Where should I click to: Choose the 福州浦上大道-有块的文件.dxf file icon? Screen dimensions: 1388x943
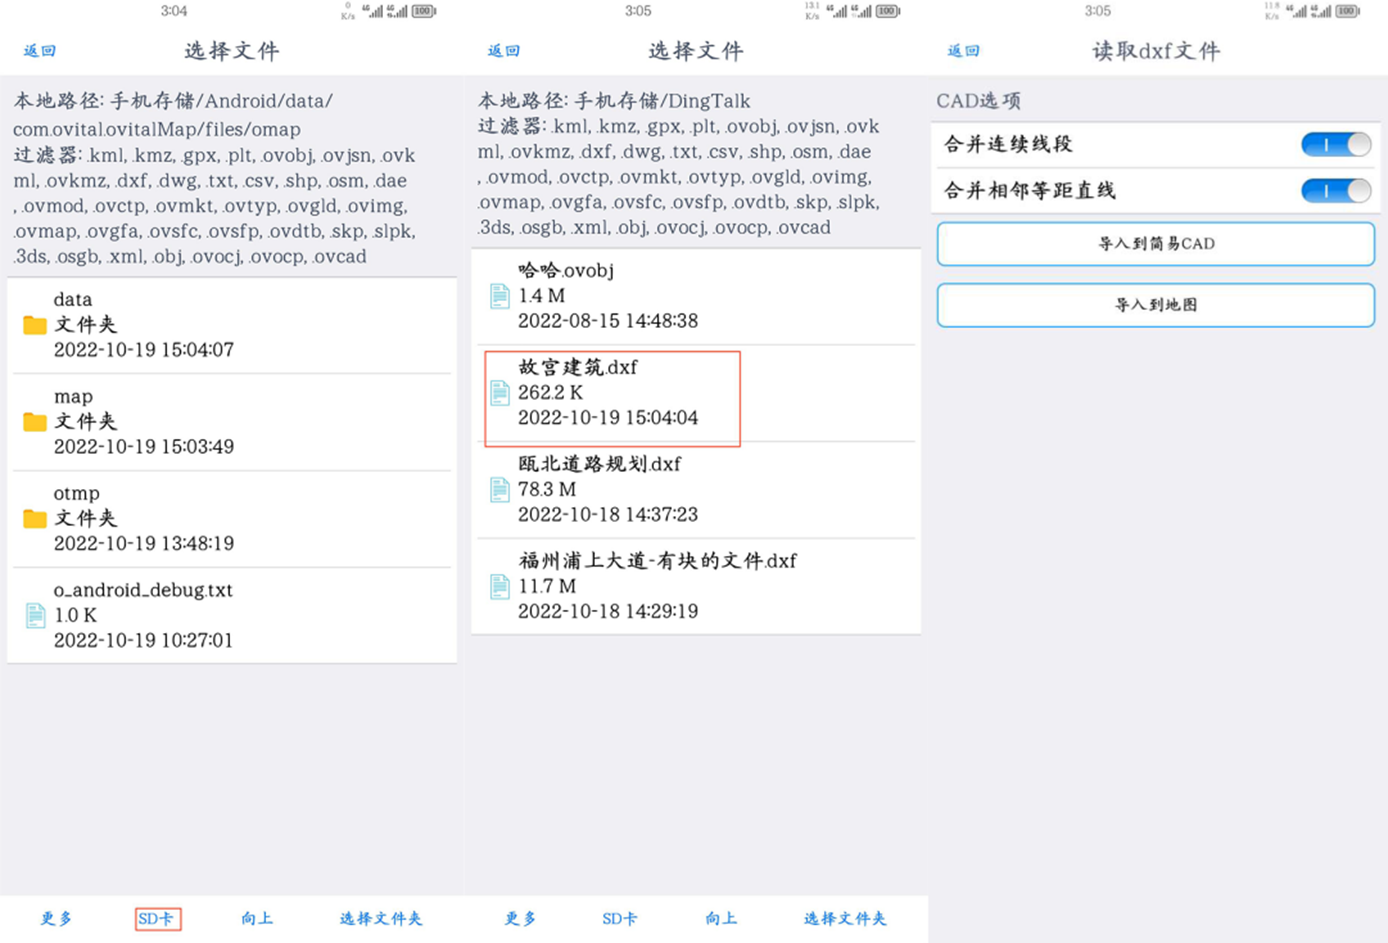pos(499,586)
